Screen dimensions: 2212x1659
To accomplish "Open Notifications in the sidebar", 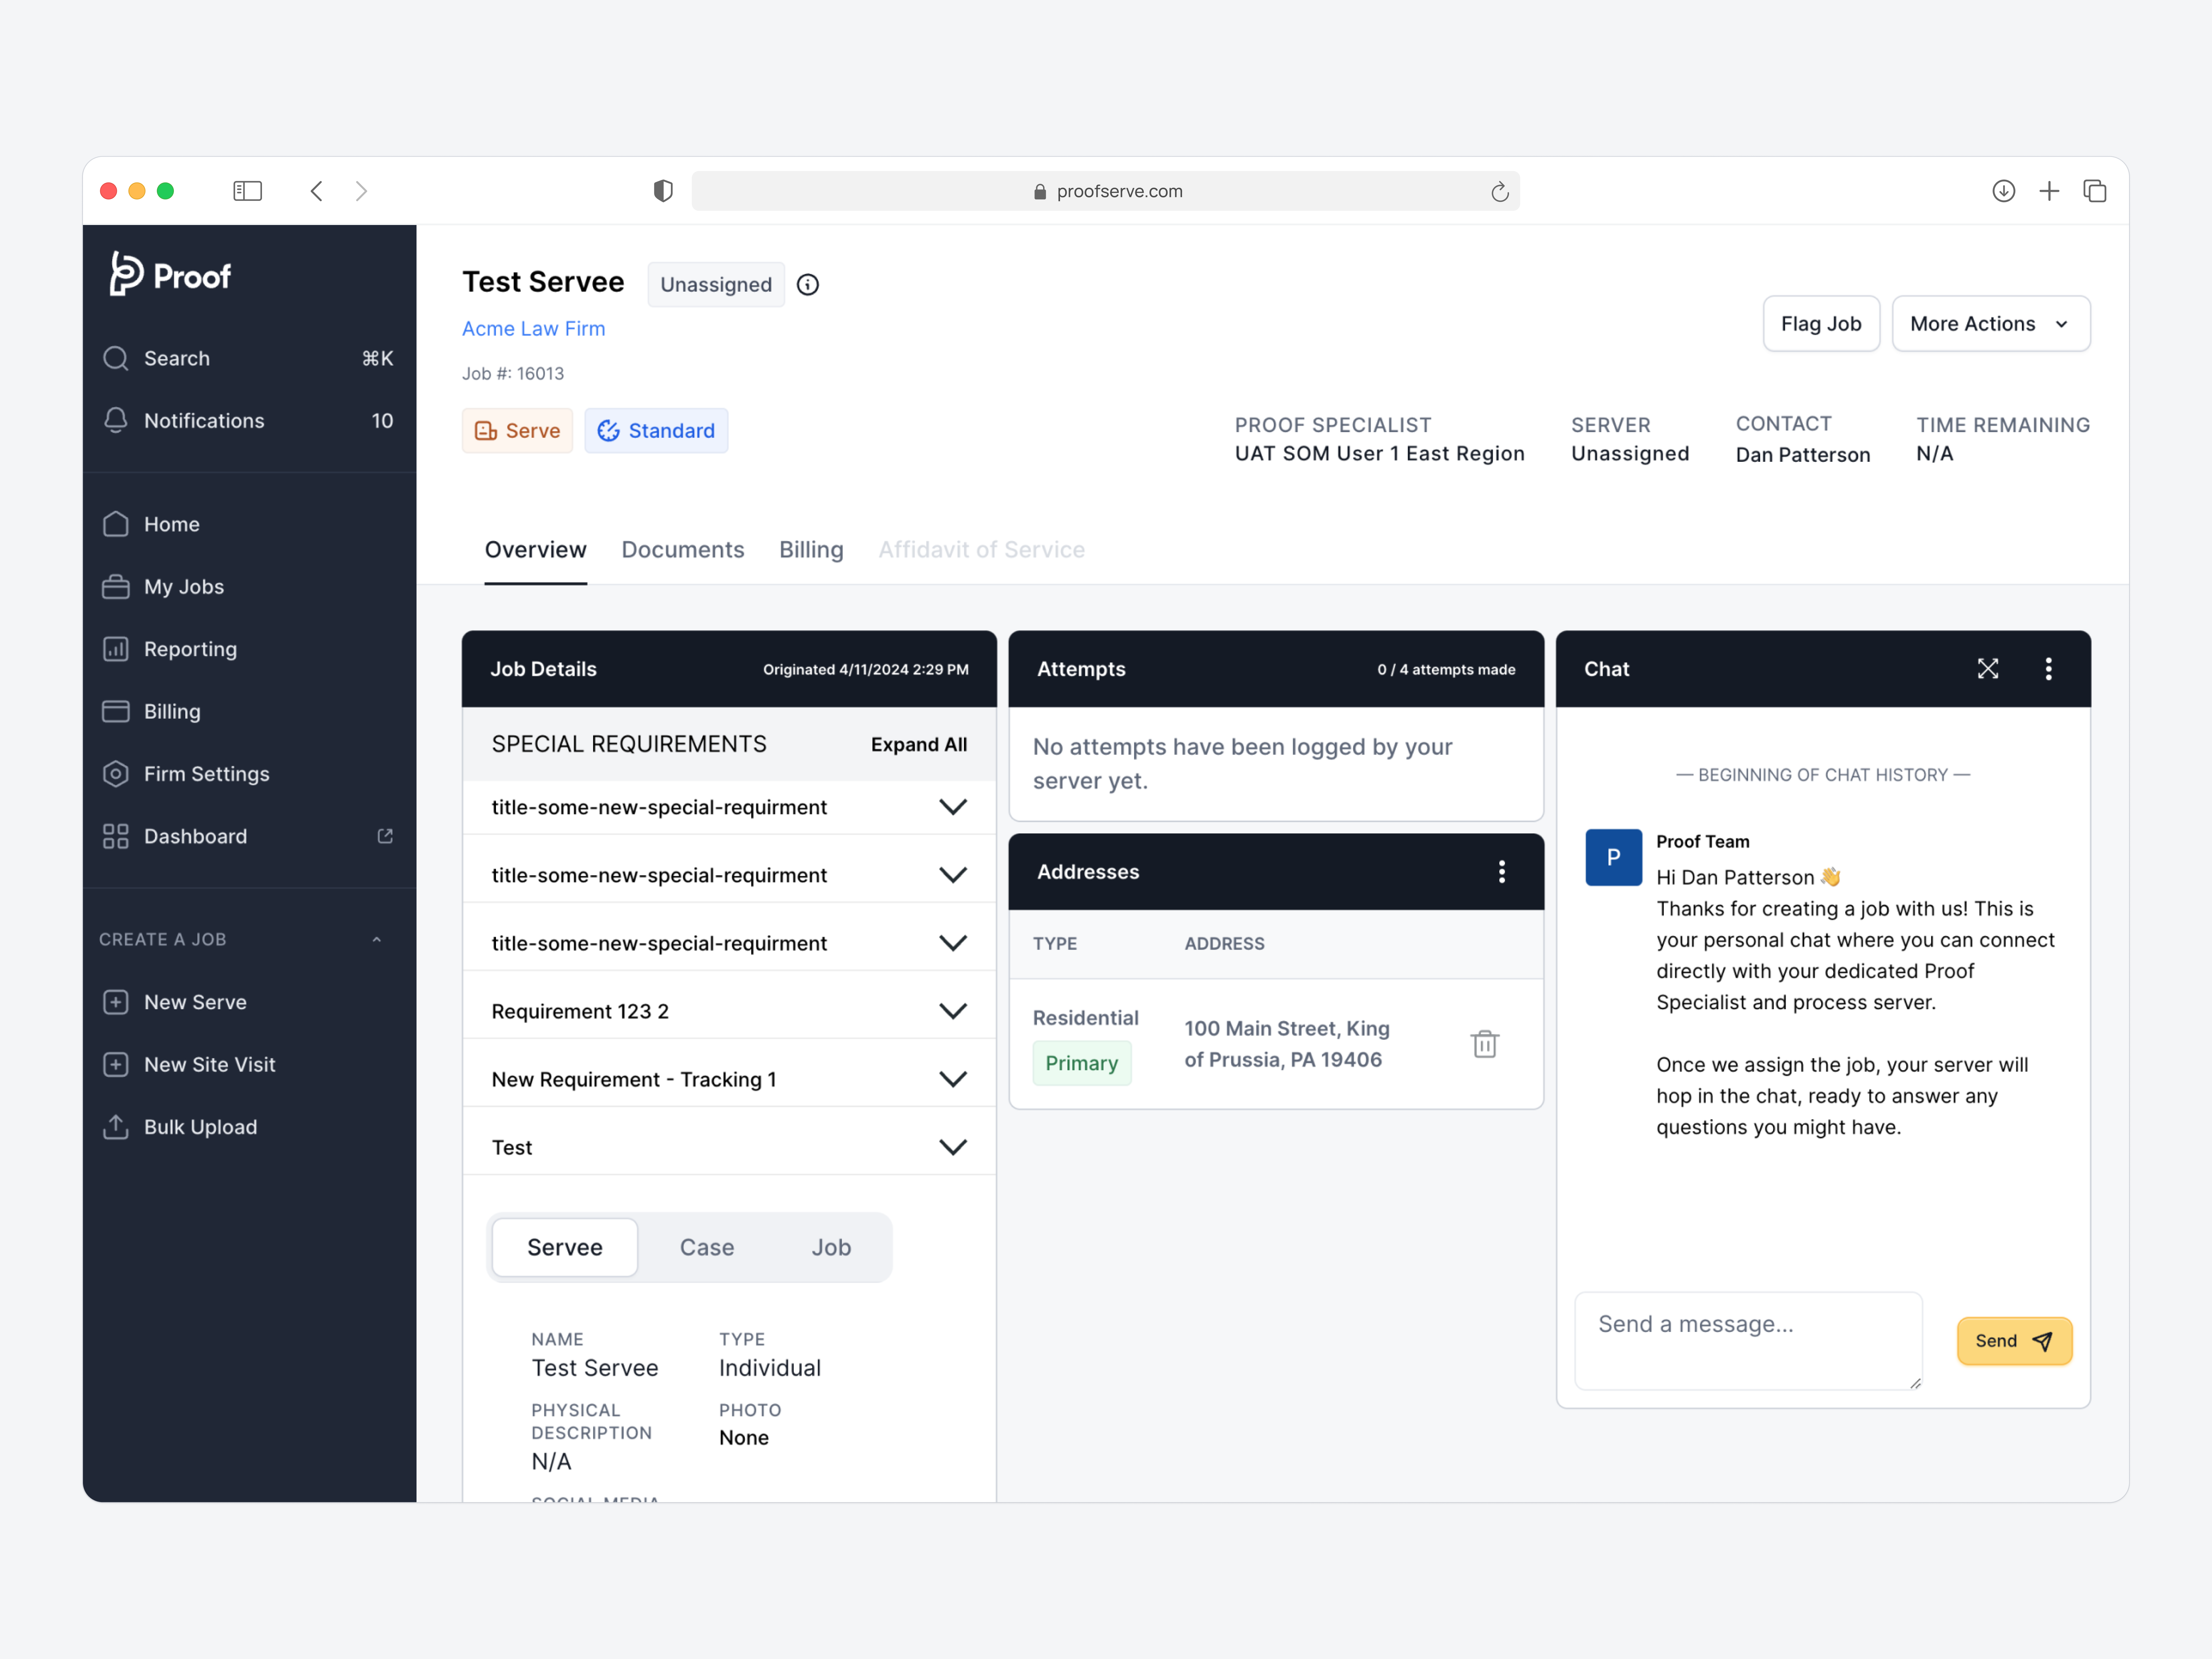I will coord(204,420).
